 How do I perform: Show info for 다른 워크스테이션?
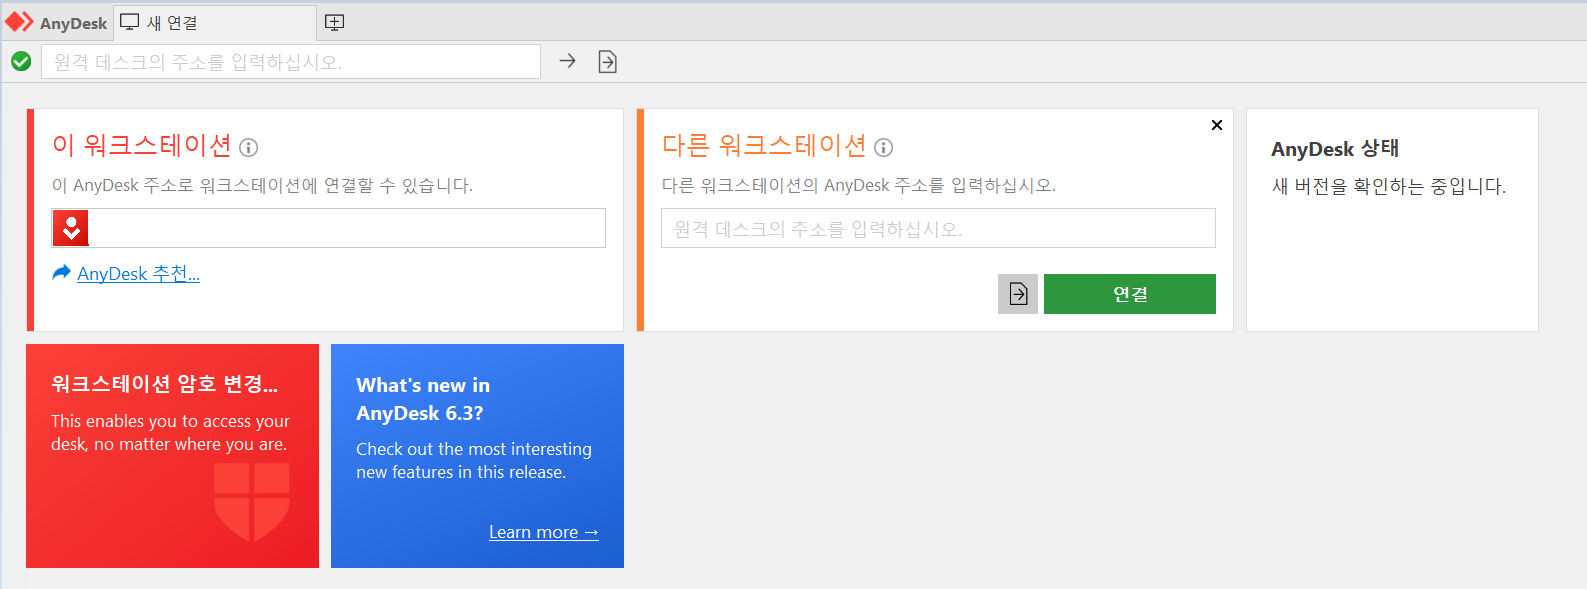point(883,148)
